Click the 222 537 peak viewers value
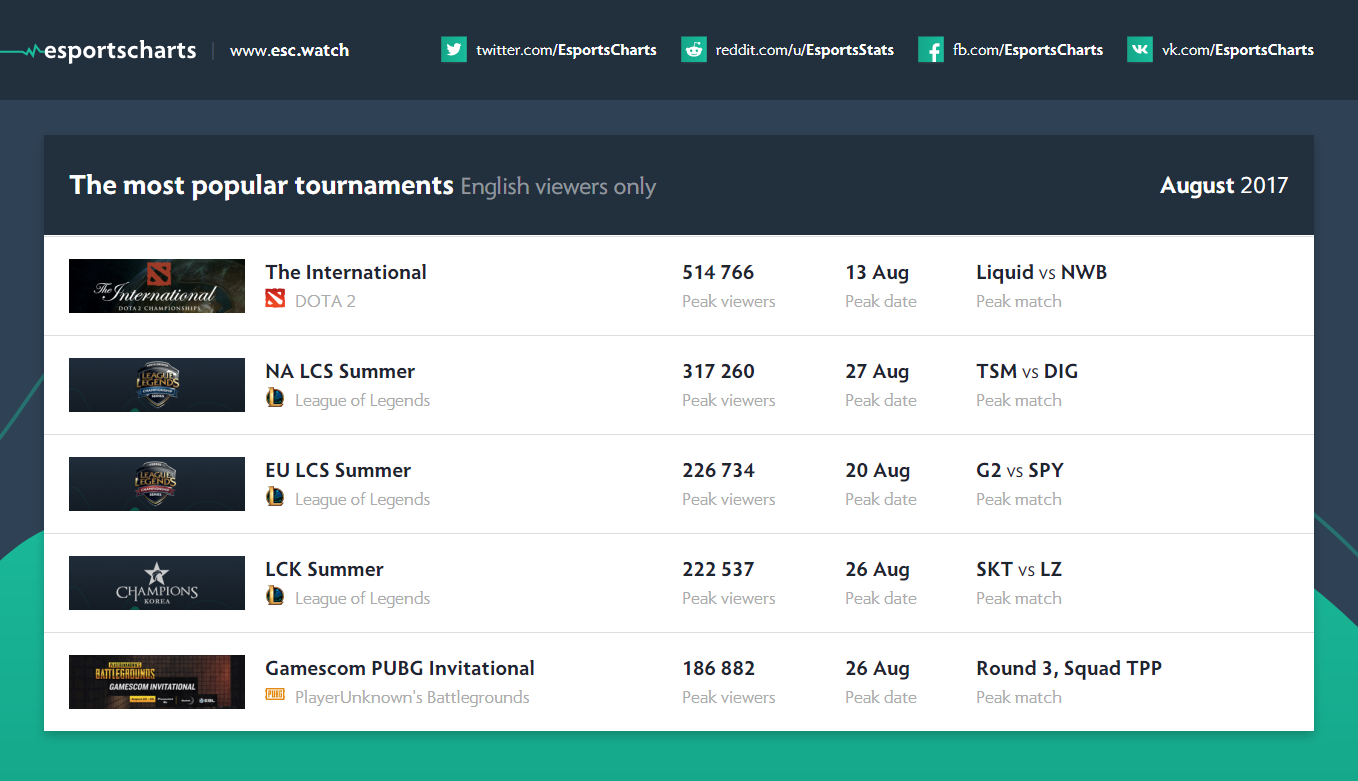Image resolution: width=1358 pixels, height=781 pixels. pyautogui.click(x=718, y=569)
